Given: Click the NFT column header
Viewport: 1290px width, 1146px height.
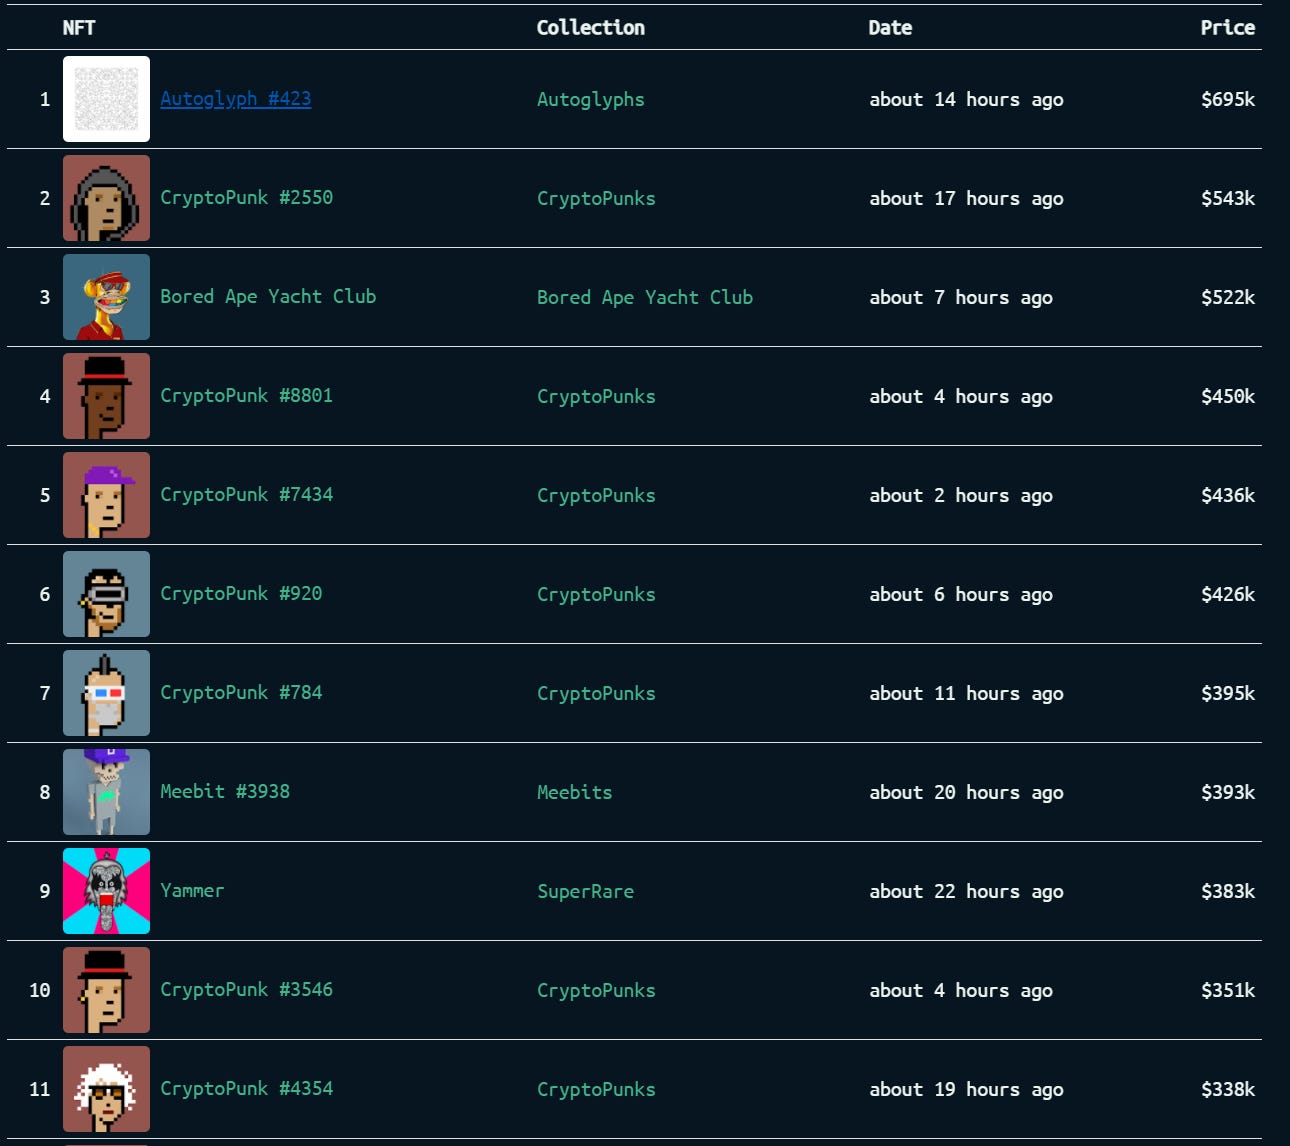Looking at the screenshot, I should (79, 28).
